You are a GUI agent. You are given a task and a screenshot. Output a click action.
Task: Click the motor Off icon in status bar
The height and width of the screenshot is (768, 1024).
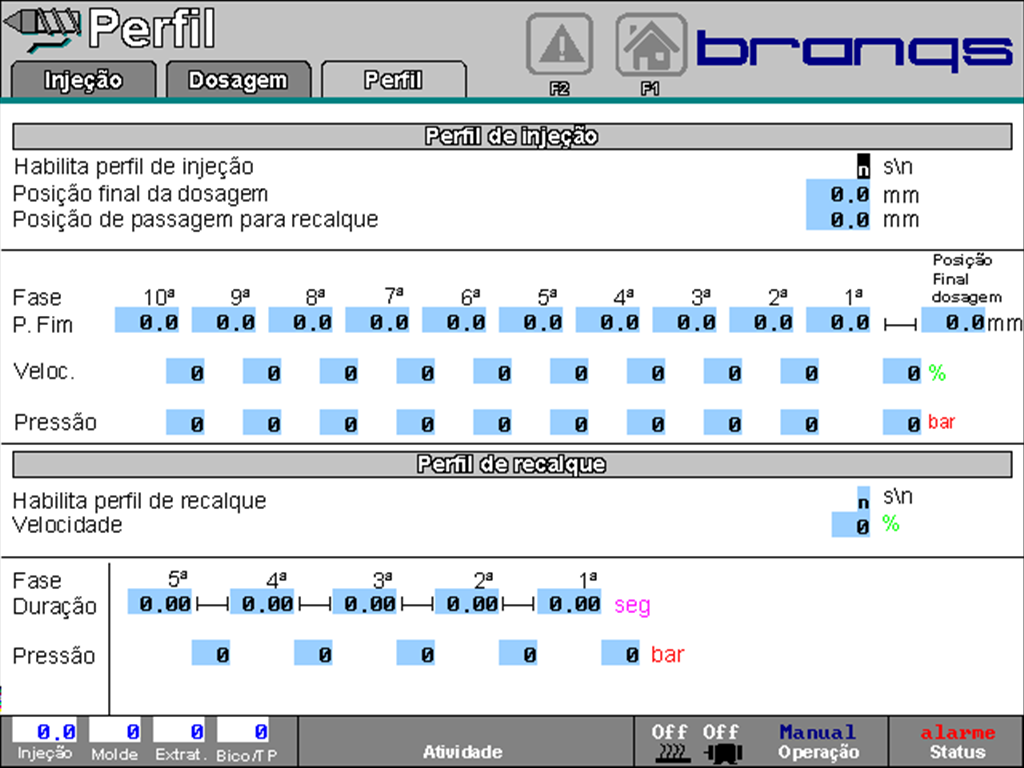point(725,740)
